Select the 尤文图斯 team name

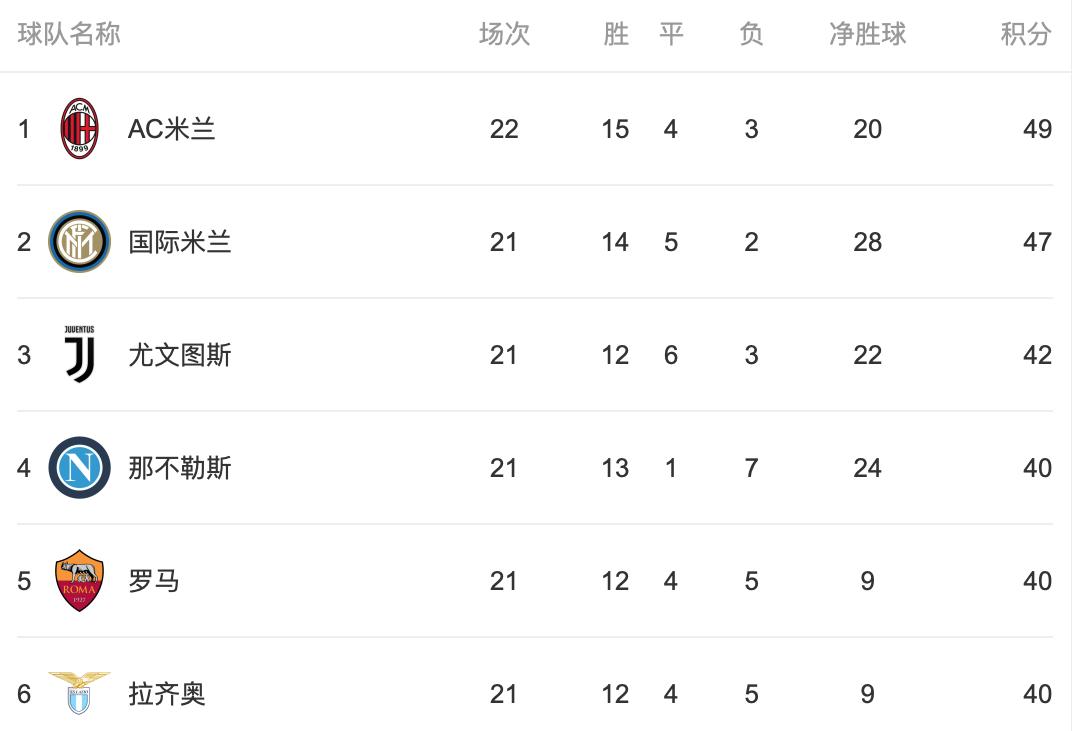(180, 355)
